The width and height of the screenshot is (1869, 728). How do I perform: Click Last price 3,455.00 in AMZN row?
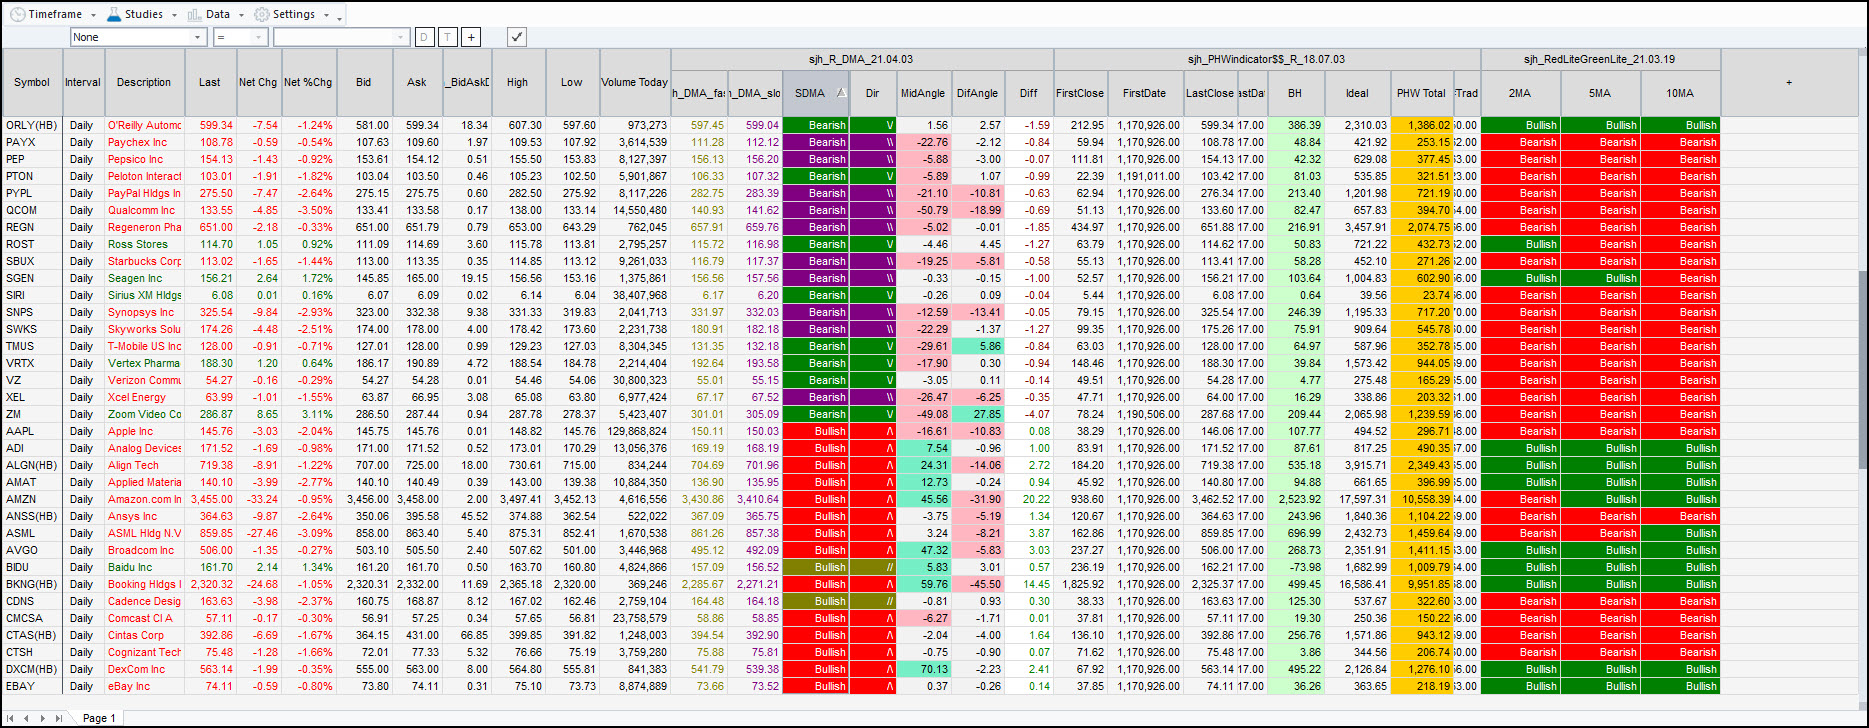(210, 499)
